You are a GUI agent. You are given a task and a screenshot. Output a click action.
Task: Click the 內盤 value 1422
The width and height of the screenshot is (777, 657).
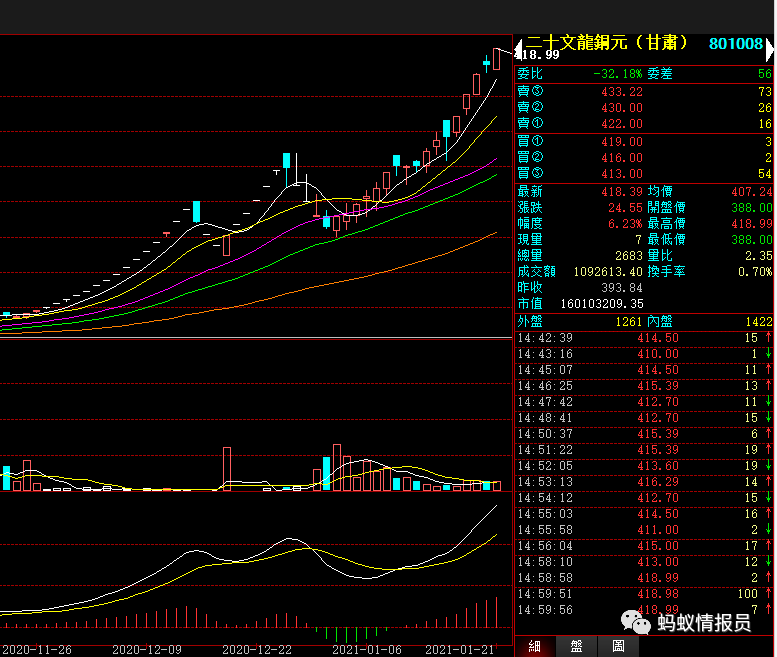(759, 322)
